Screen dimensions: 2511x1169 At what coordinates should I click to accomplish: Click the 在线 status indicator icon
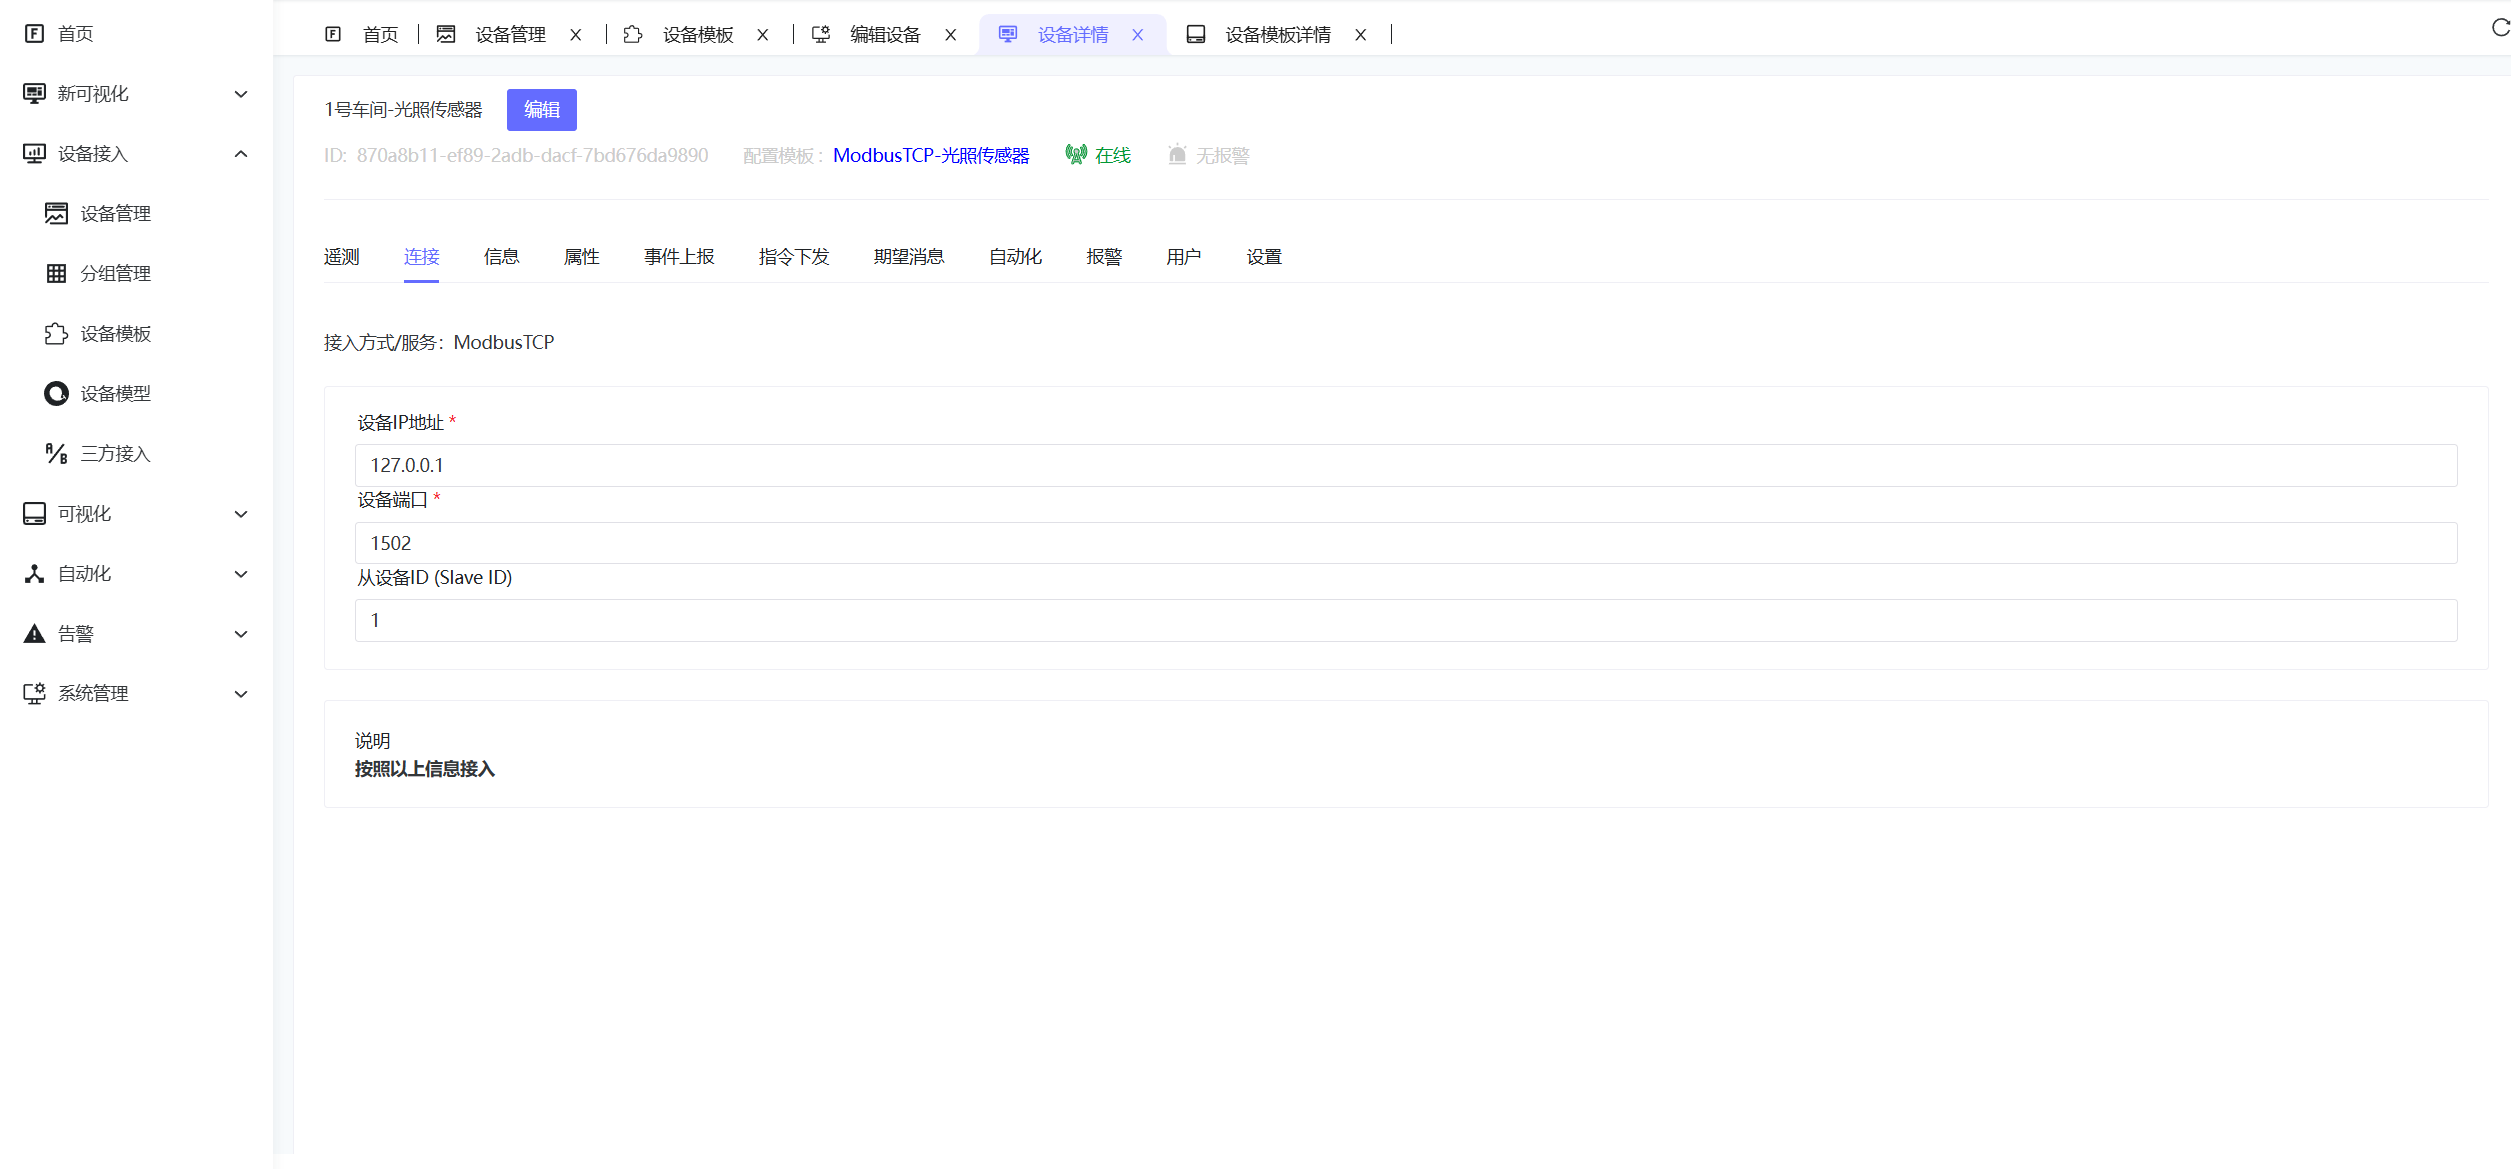[x=1077, y=155]
